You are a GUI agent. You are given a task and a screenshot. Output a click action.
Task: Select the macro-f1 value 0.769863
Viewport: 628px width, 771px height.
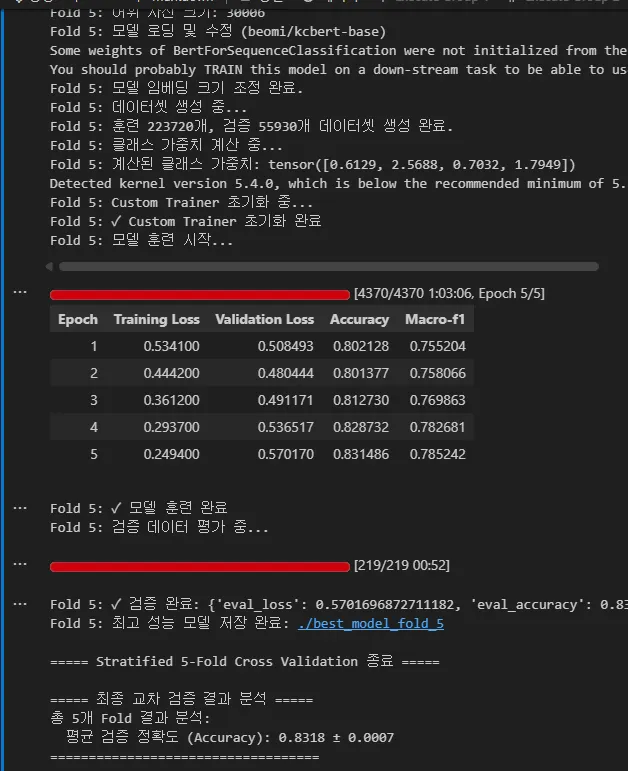tap(438, 400)
